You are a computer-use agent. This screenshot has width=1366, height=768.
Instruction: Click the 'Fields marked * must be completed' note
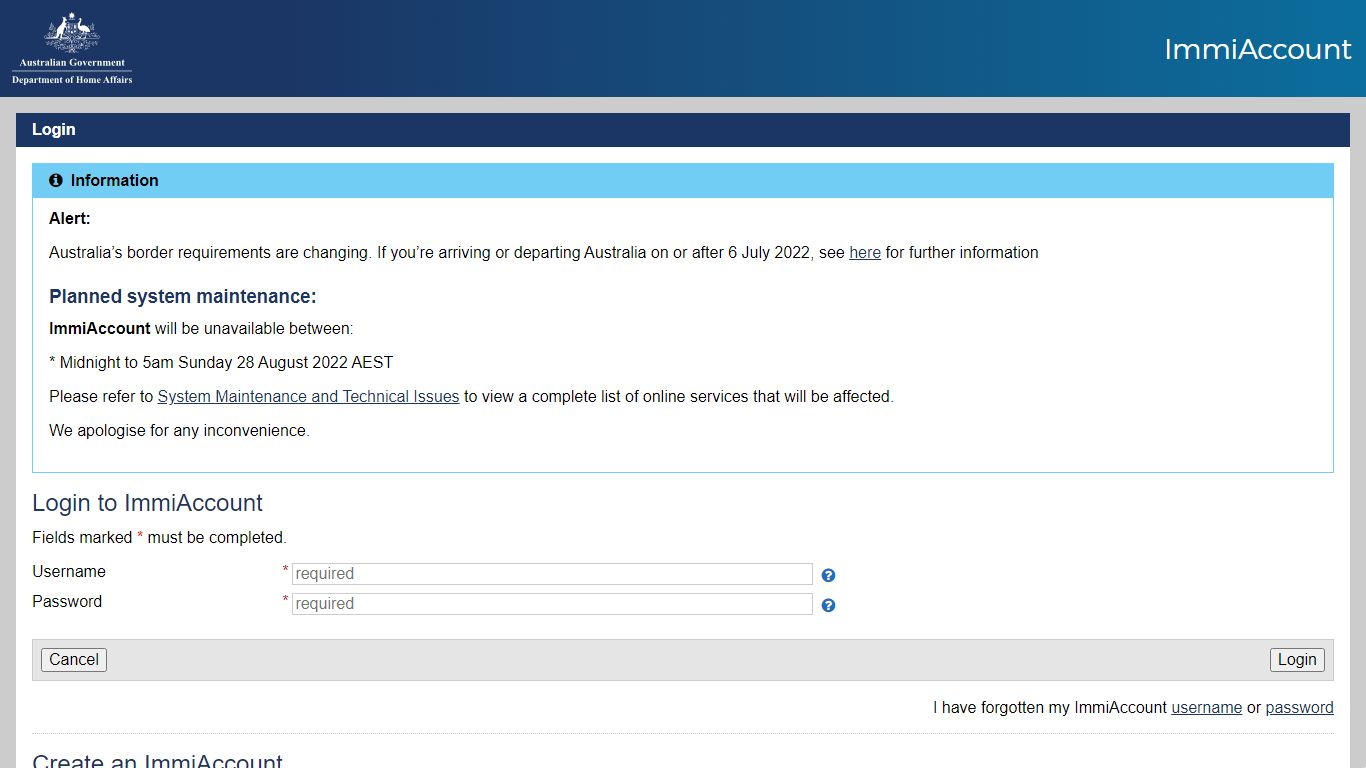pyautogui.click(x=159, y=538)
